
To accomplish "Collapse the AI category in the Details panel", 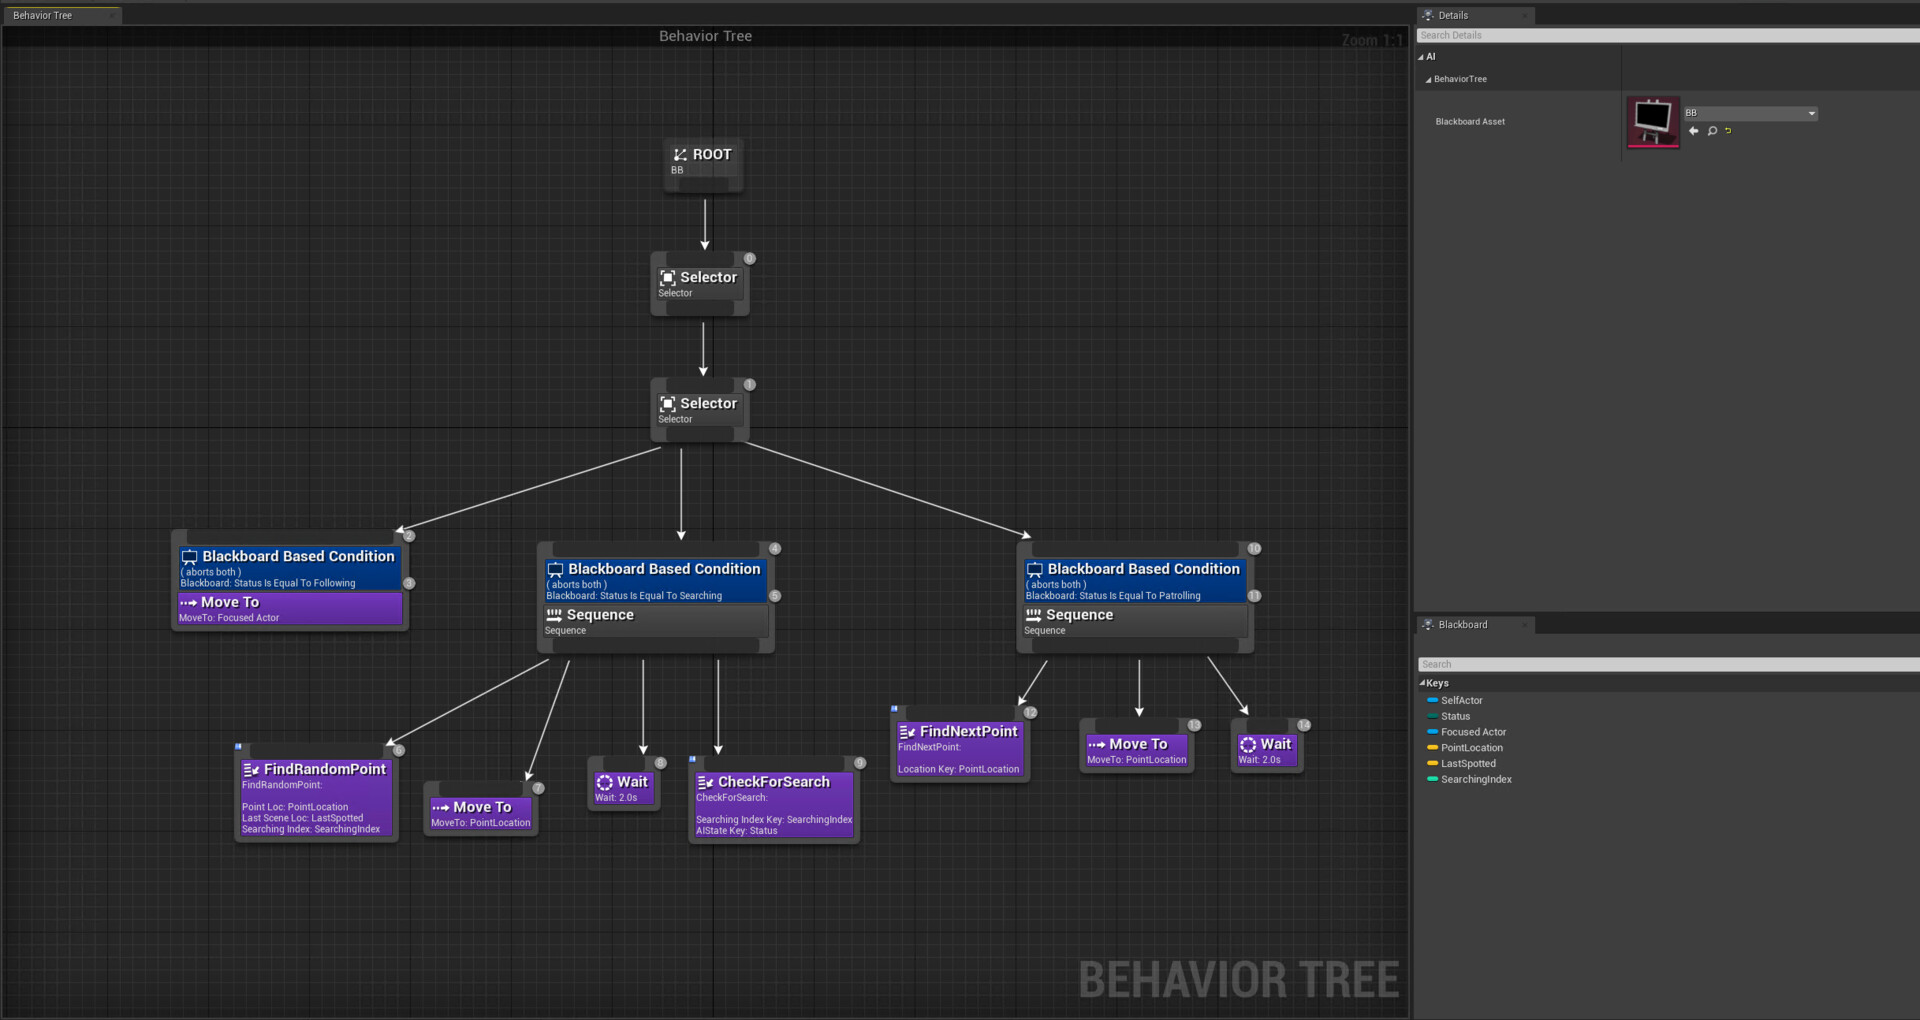I will click(1422, 57).
